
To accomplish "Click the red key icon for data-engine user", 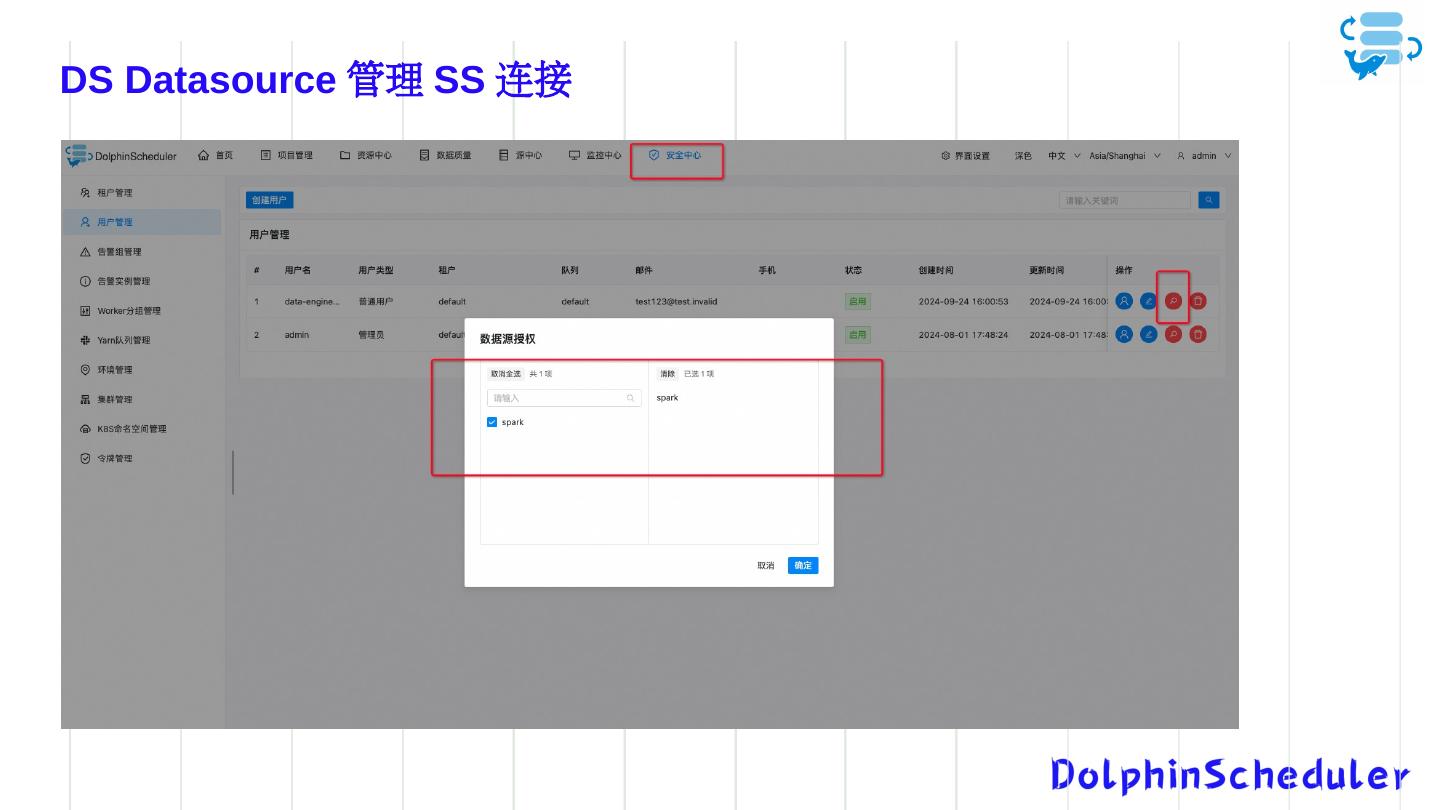I will (x=1173, y=301).
